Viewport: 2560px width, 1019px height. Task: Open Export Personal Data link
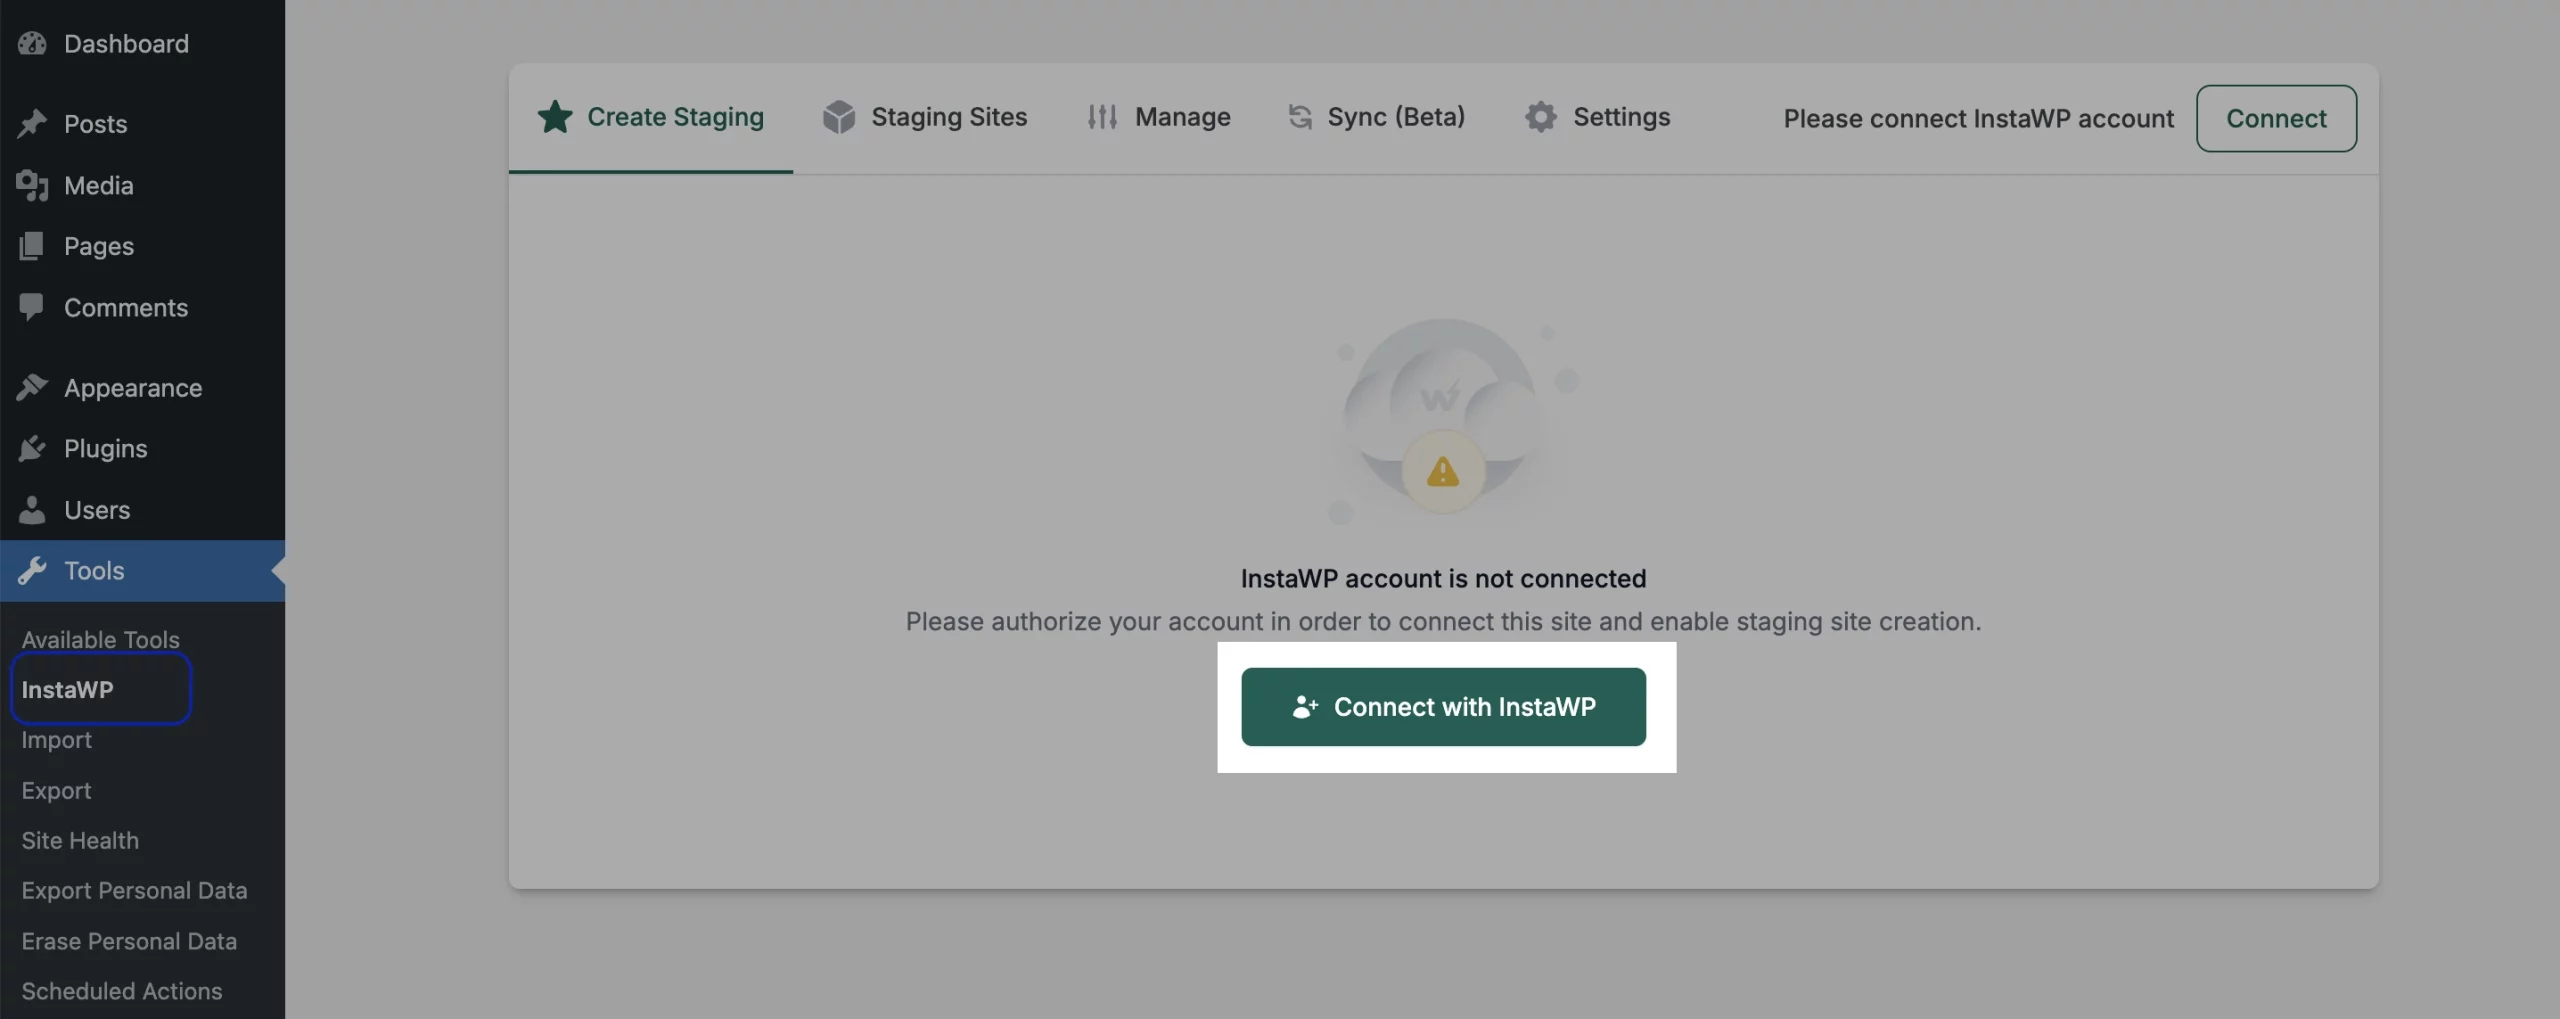pos(134,890)
